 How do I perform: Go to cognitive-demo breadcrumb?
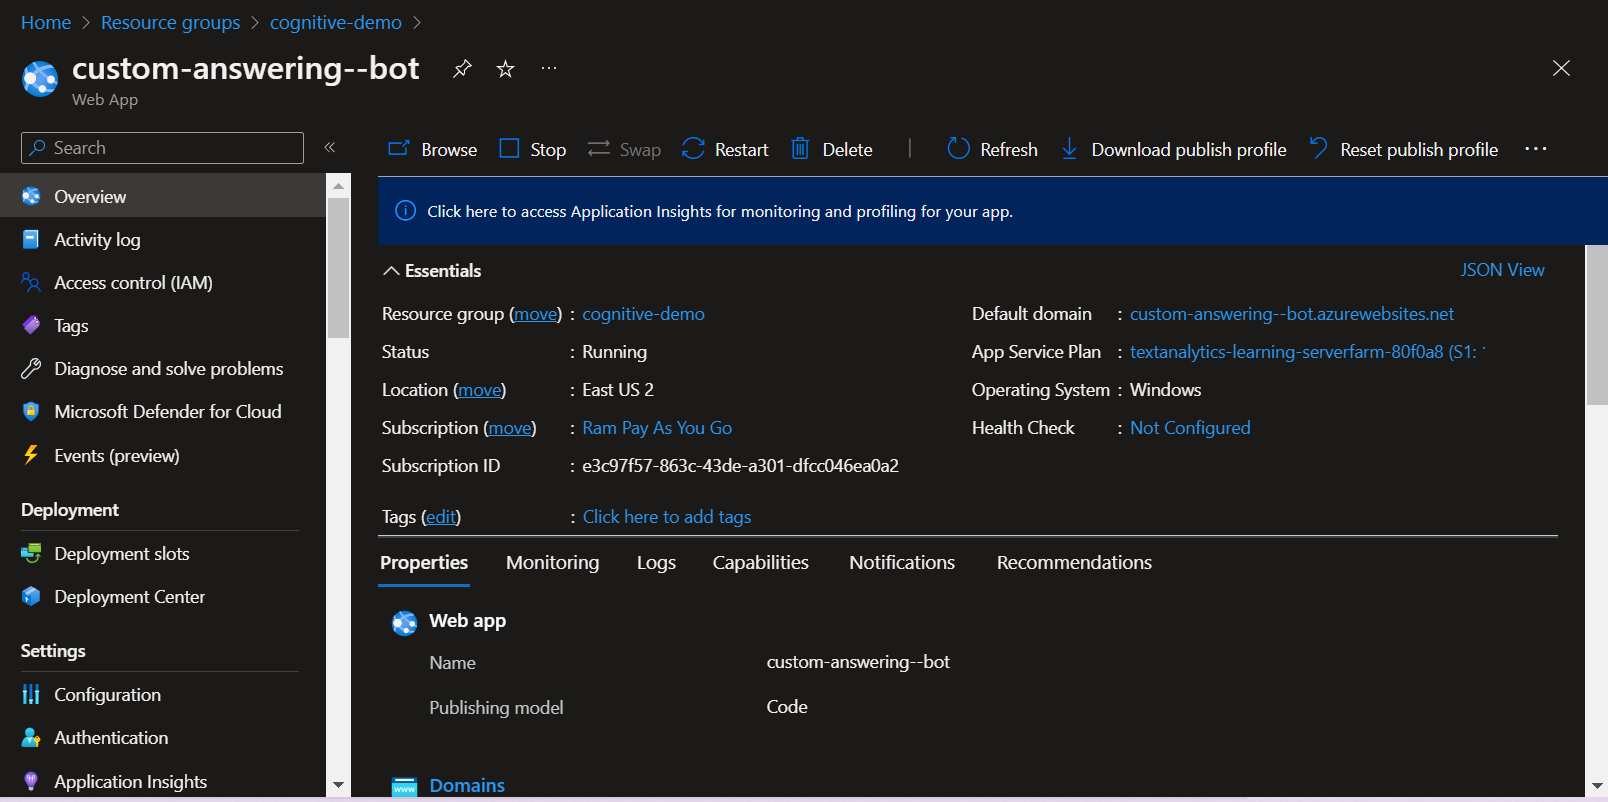(336, 22)
